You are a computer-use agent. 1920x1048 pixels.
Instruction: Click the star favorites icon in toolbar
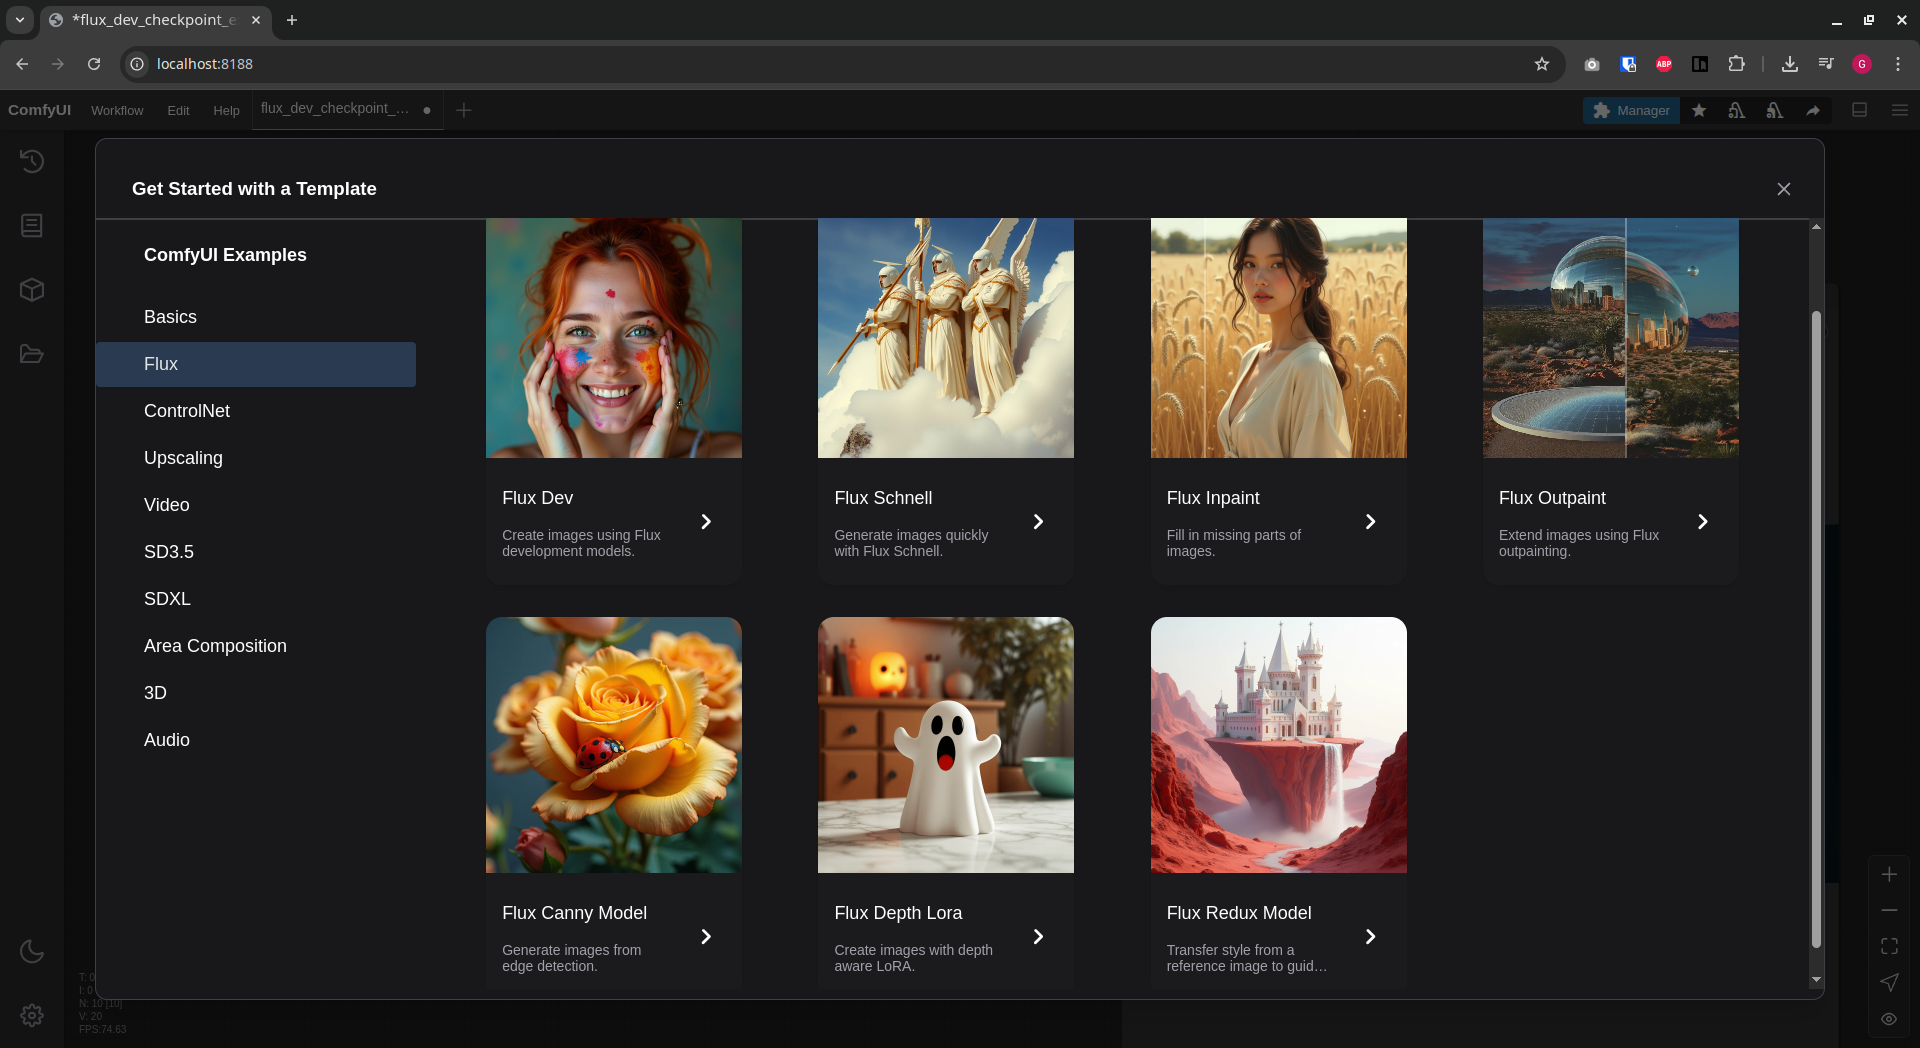point(1698,110)
